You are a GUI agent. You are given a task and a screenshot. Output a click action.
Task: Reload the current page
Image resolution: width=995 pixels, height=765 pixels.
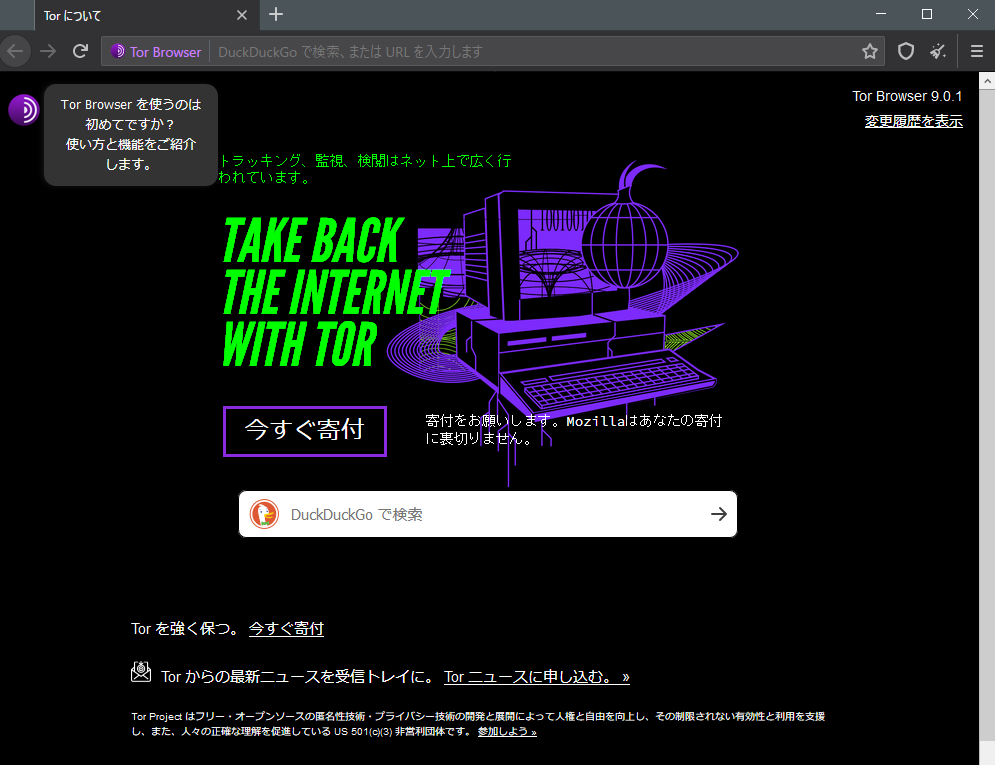click(x=80, y=51)
